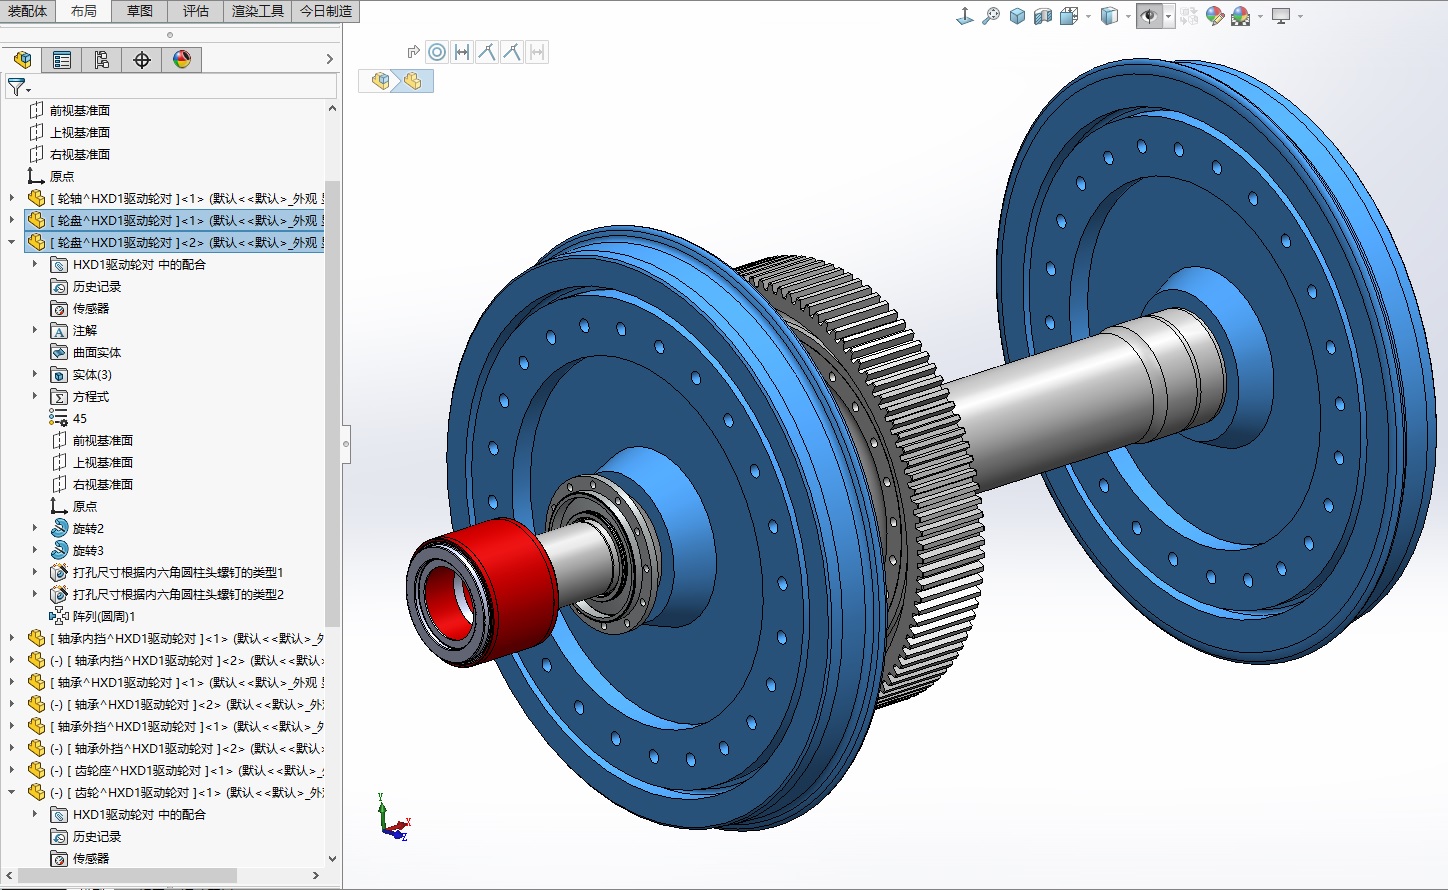Expand the 轴承内挡^HXD1驱动轮对 <1> node

point(12,638)
